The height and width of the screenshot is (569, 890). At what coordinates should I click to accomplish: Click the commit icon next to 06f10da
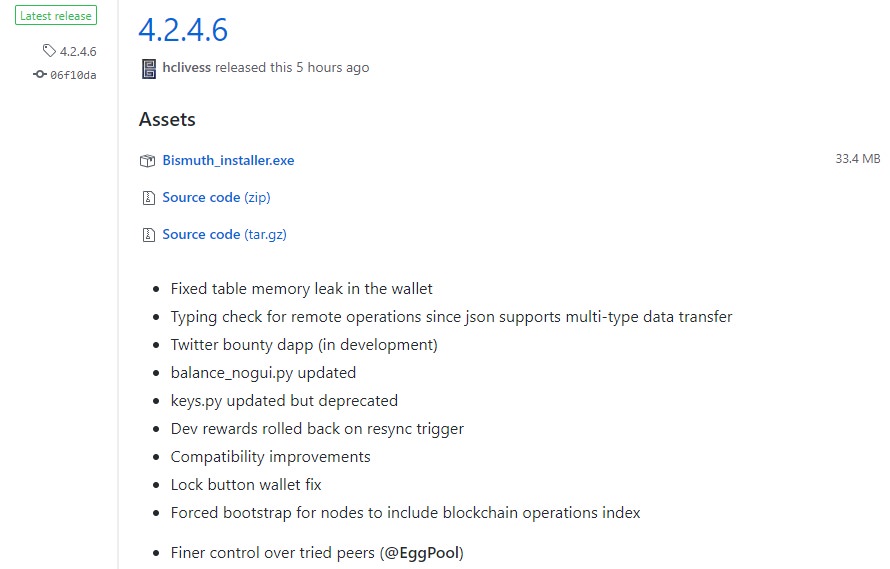pos(40,74)
